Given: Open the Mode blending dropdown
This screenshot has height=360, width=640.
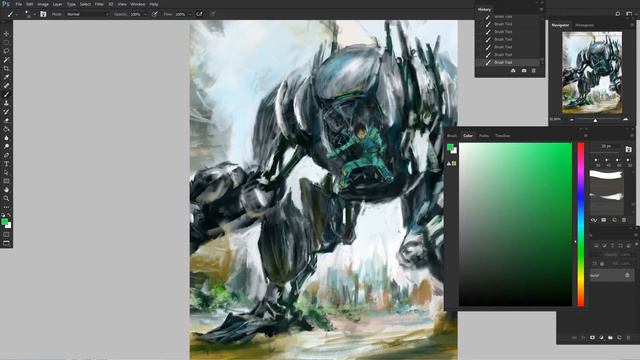Looking at the screenshot, I should tap(88, 14).
